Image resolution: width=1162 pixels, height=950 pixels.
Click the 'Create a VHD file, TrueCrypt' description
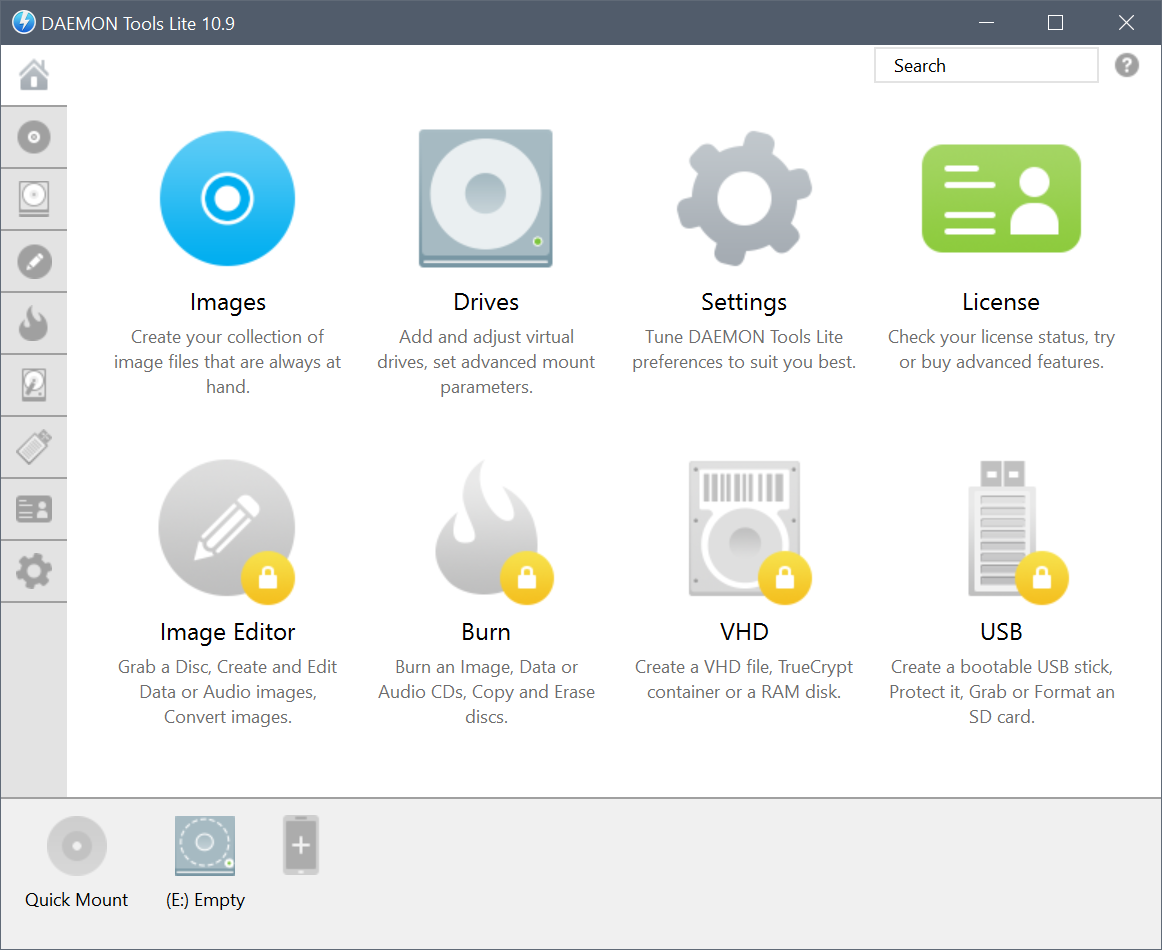pos(744,679)
